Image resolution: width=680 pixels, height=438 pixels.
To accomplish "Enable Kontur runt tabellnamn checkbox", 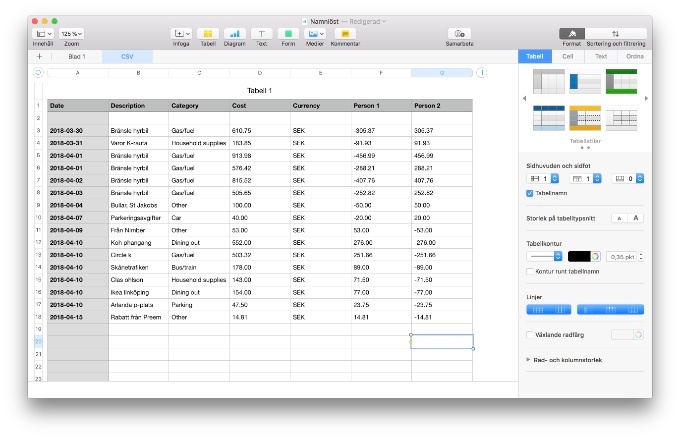I will click(530, 271).
